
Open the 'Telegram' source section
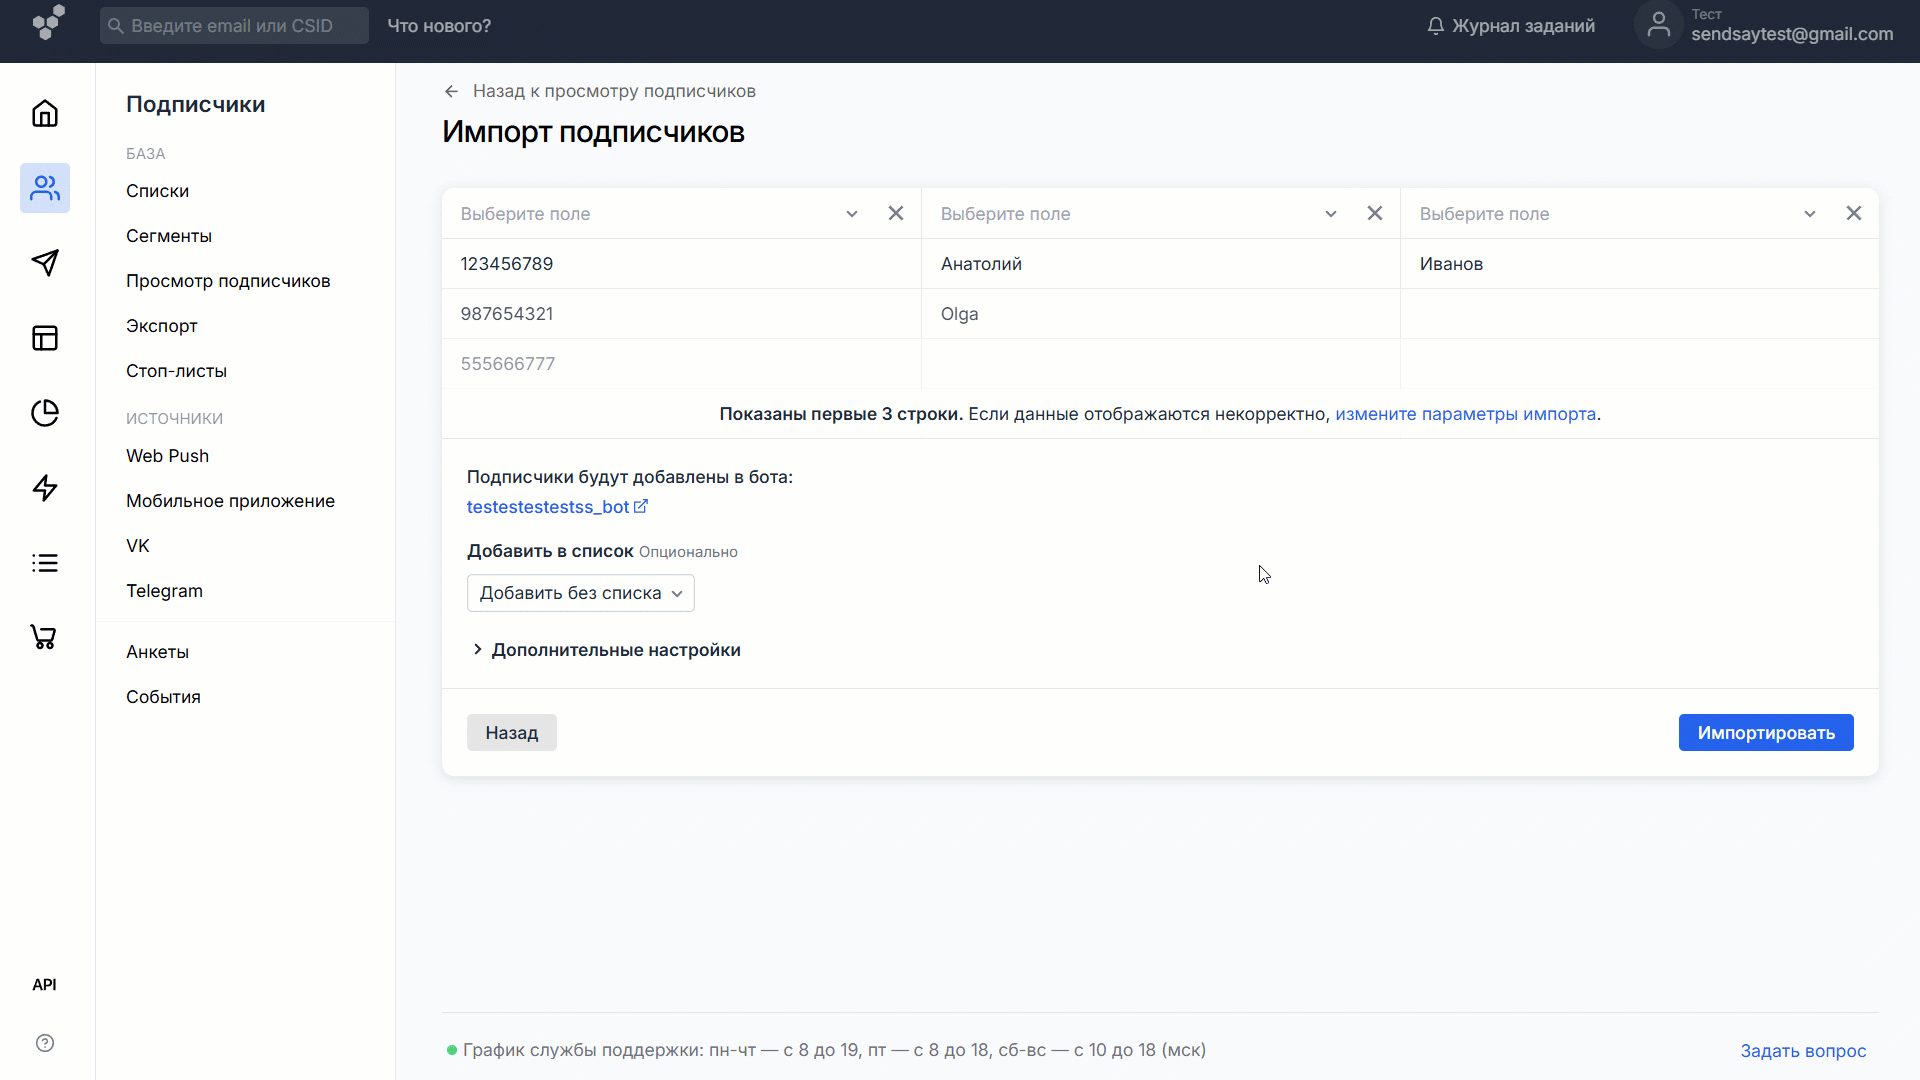(164, 590)
